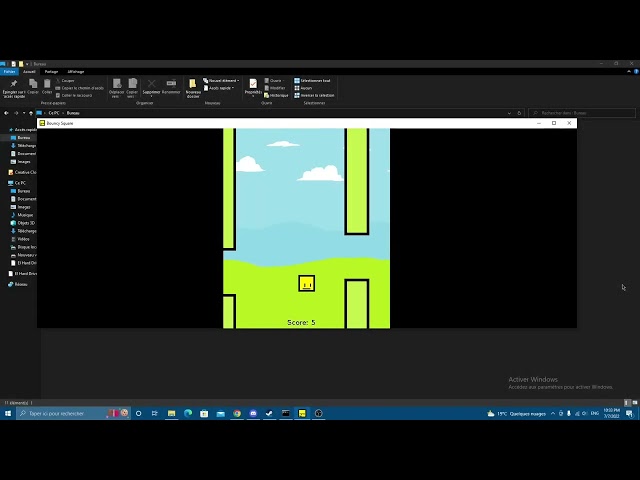Open recent locations dropdown beside forward arrow

point(24,113)
